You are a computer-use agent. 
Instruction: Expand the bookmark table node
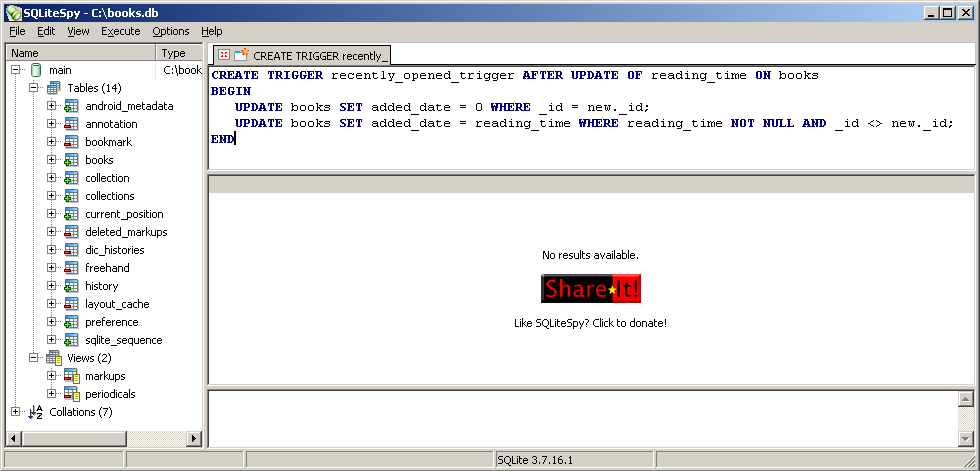tap(52, 142)
